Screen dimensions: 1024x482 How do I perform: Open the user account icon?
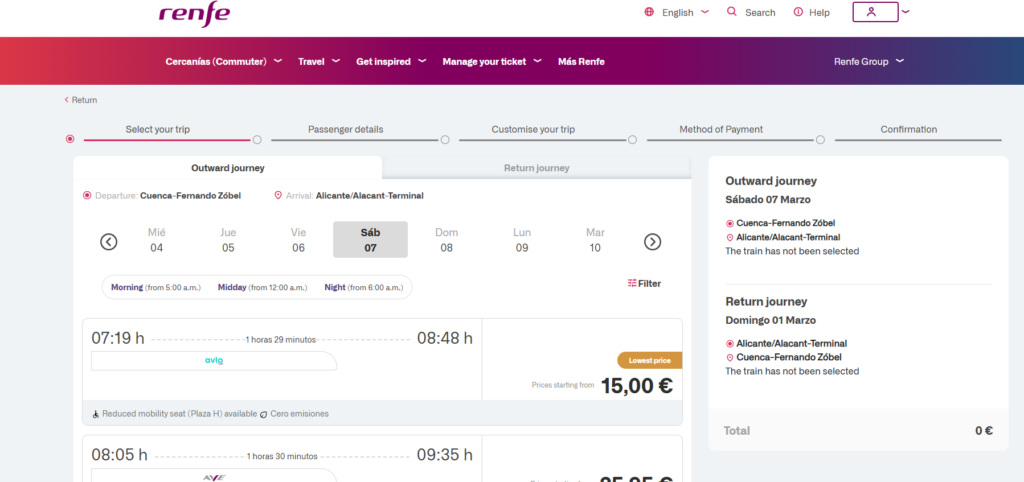click(x=870, y=12)
